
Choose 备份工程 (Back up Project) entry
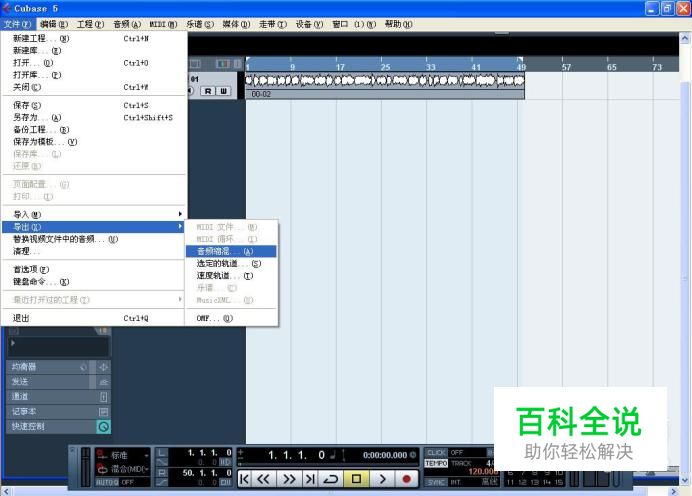(94, 130)
